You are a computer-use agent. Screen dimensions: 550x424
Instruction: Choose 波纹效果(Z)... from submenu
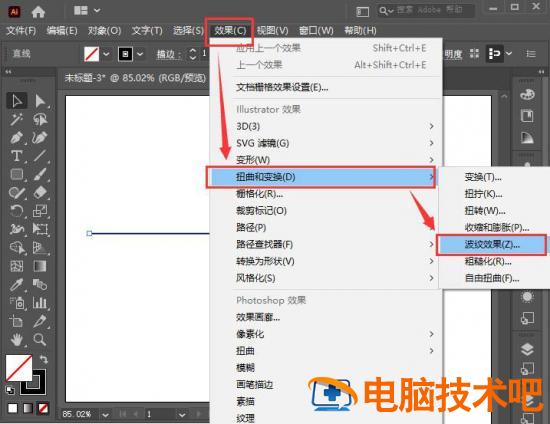(492, 244)
